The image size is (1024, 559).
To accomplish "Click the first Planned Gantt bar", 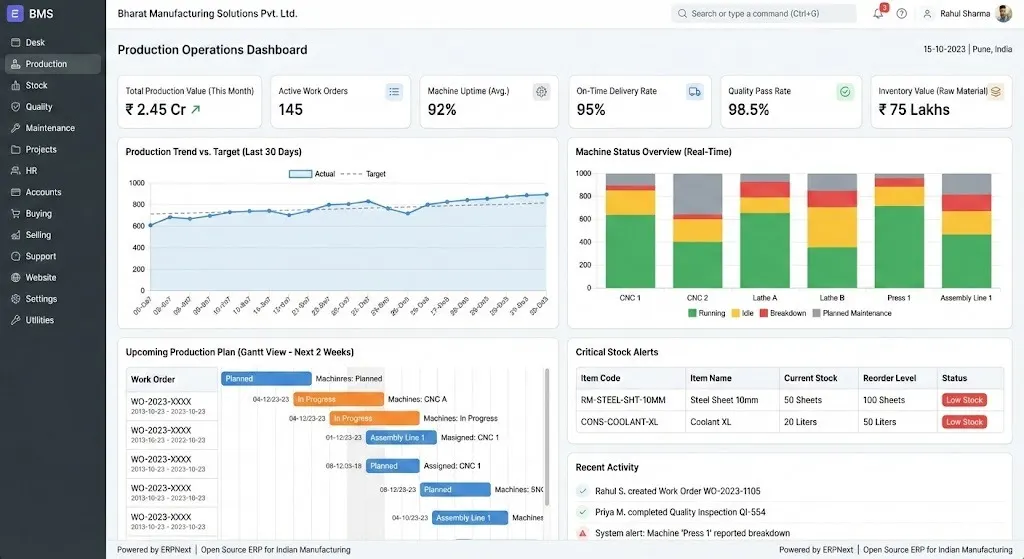I will point(266,379).
